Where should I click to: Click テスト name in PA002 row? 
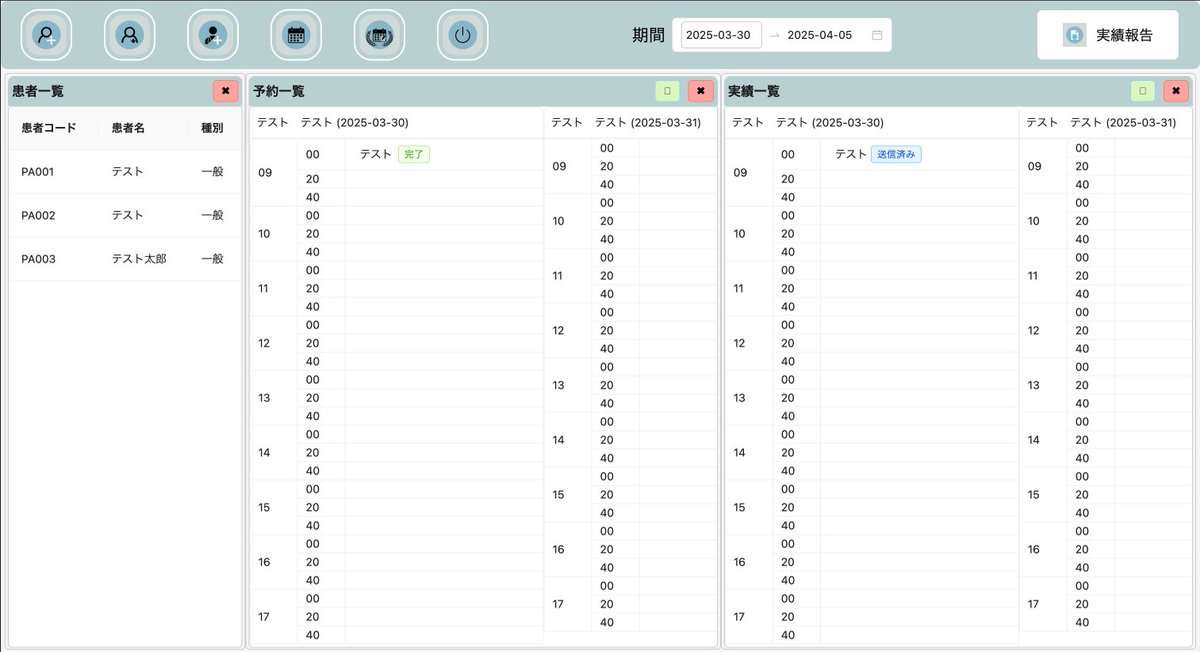click(127, 215)
